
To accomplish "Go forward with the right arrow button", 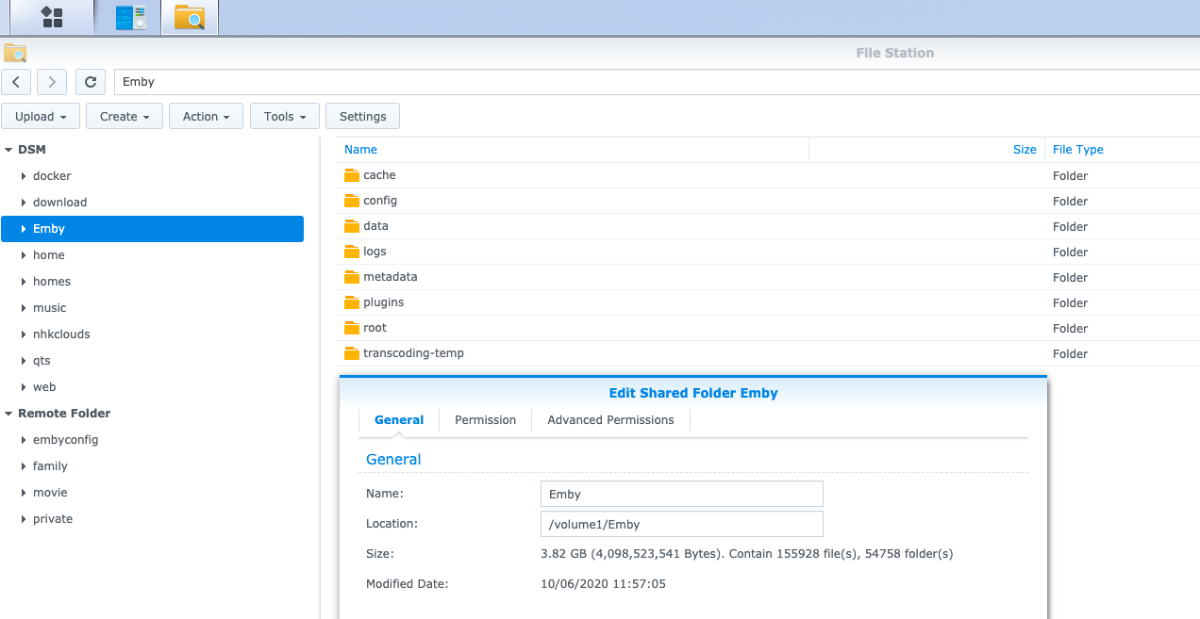I will [x=52, y=82].
